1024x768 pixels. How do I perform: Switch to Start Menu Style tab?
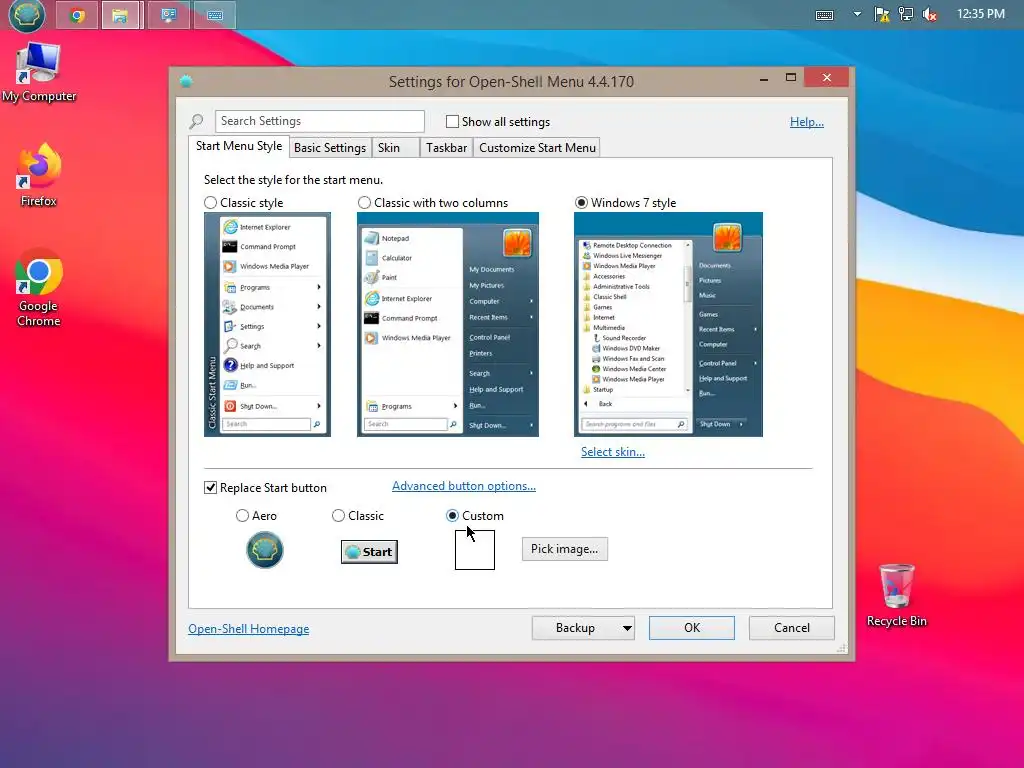point(239,146)
